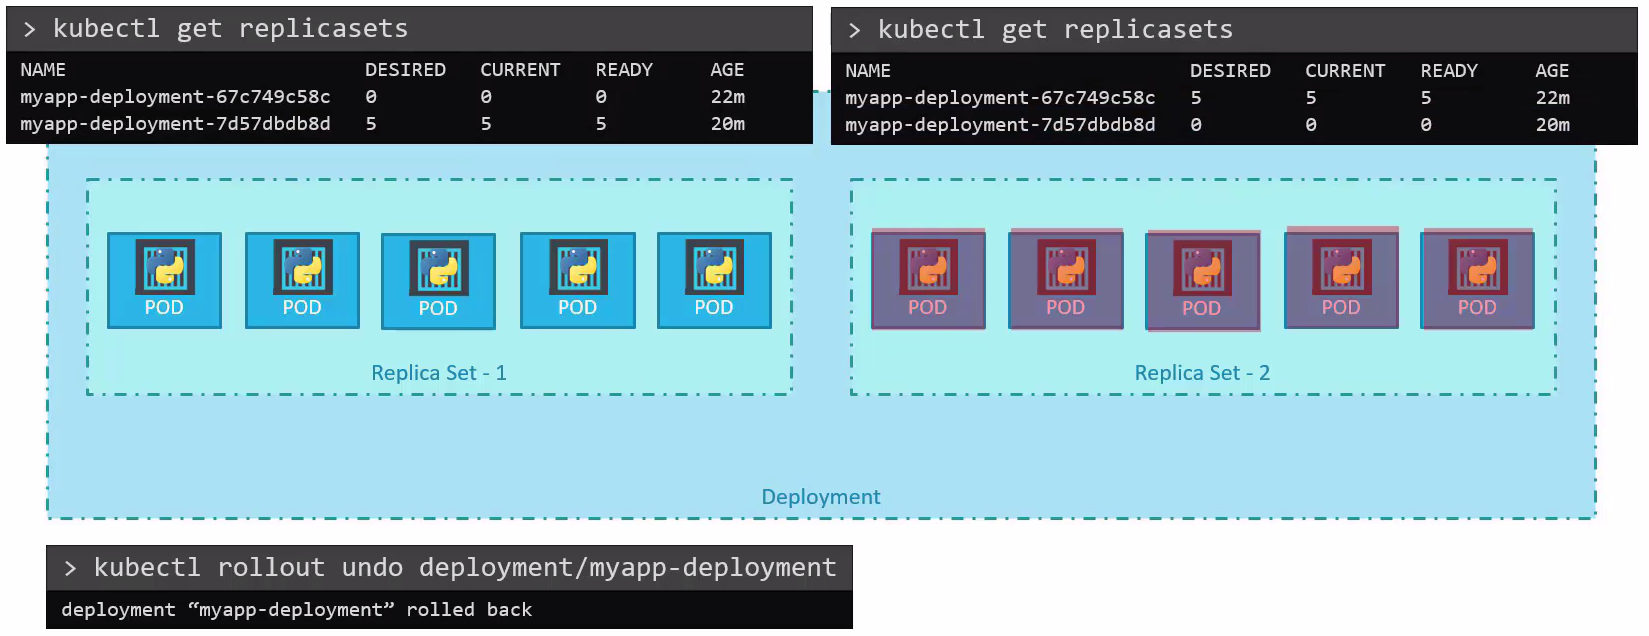Click the fourth red POD in Replica Set 2

1341,279
